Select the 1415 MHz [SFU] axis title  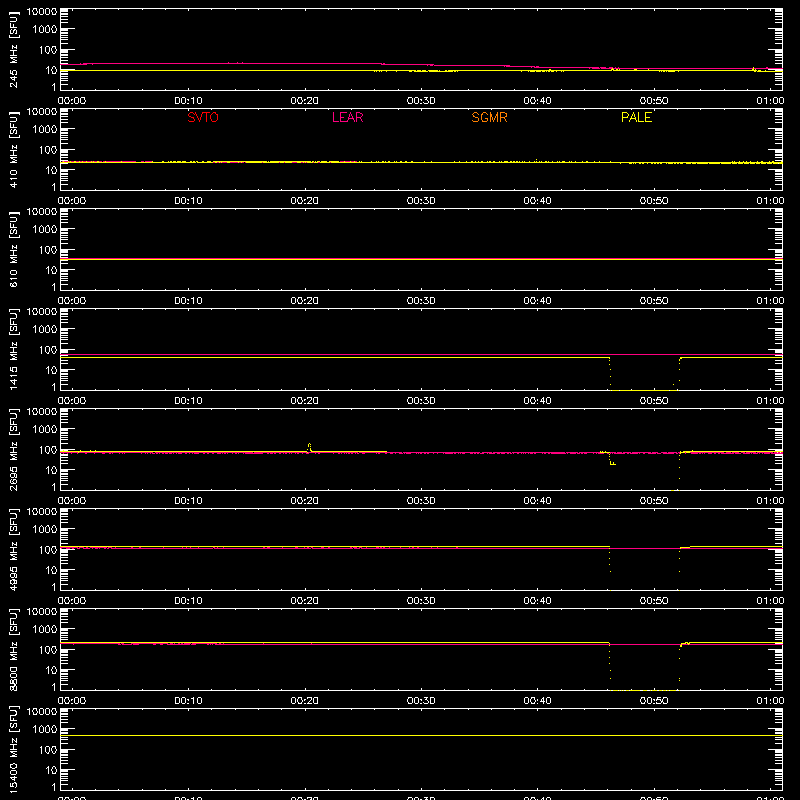click(14, 349)
